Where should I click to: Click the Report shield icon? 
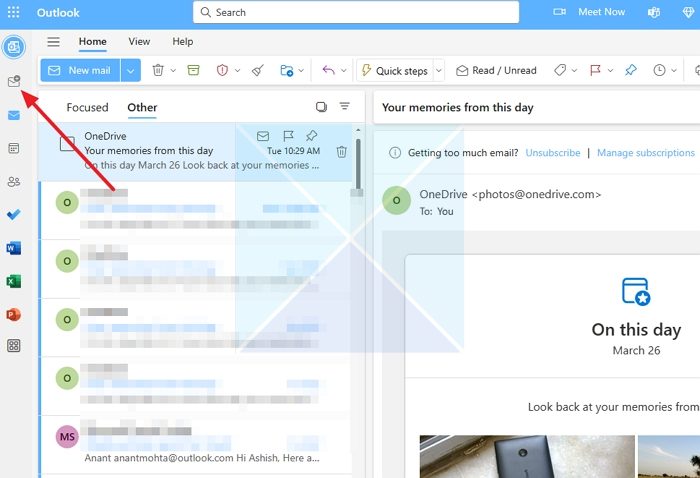click(x=222, y=70)
